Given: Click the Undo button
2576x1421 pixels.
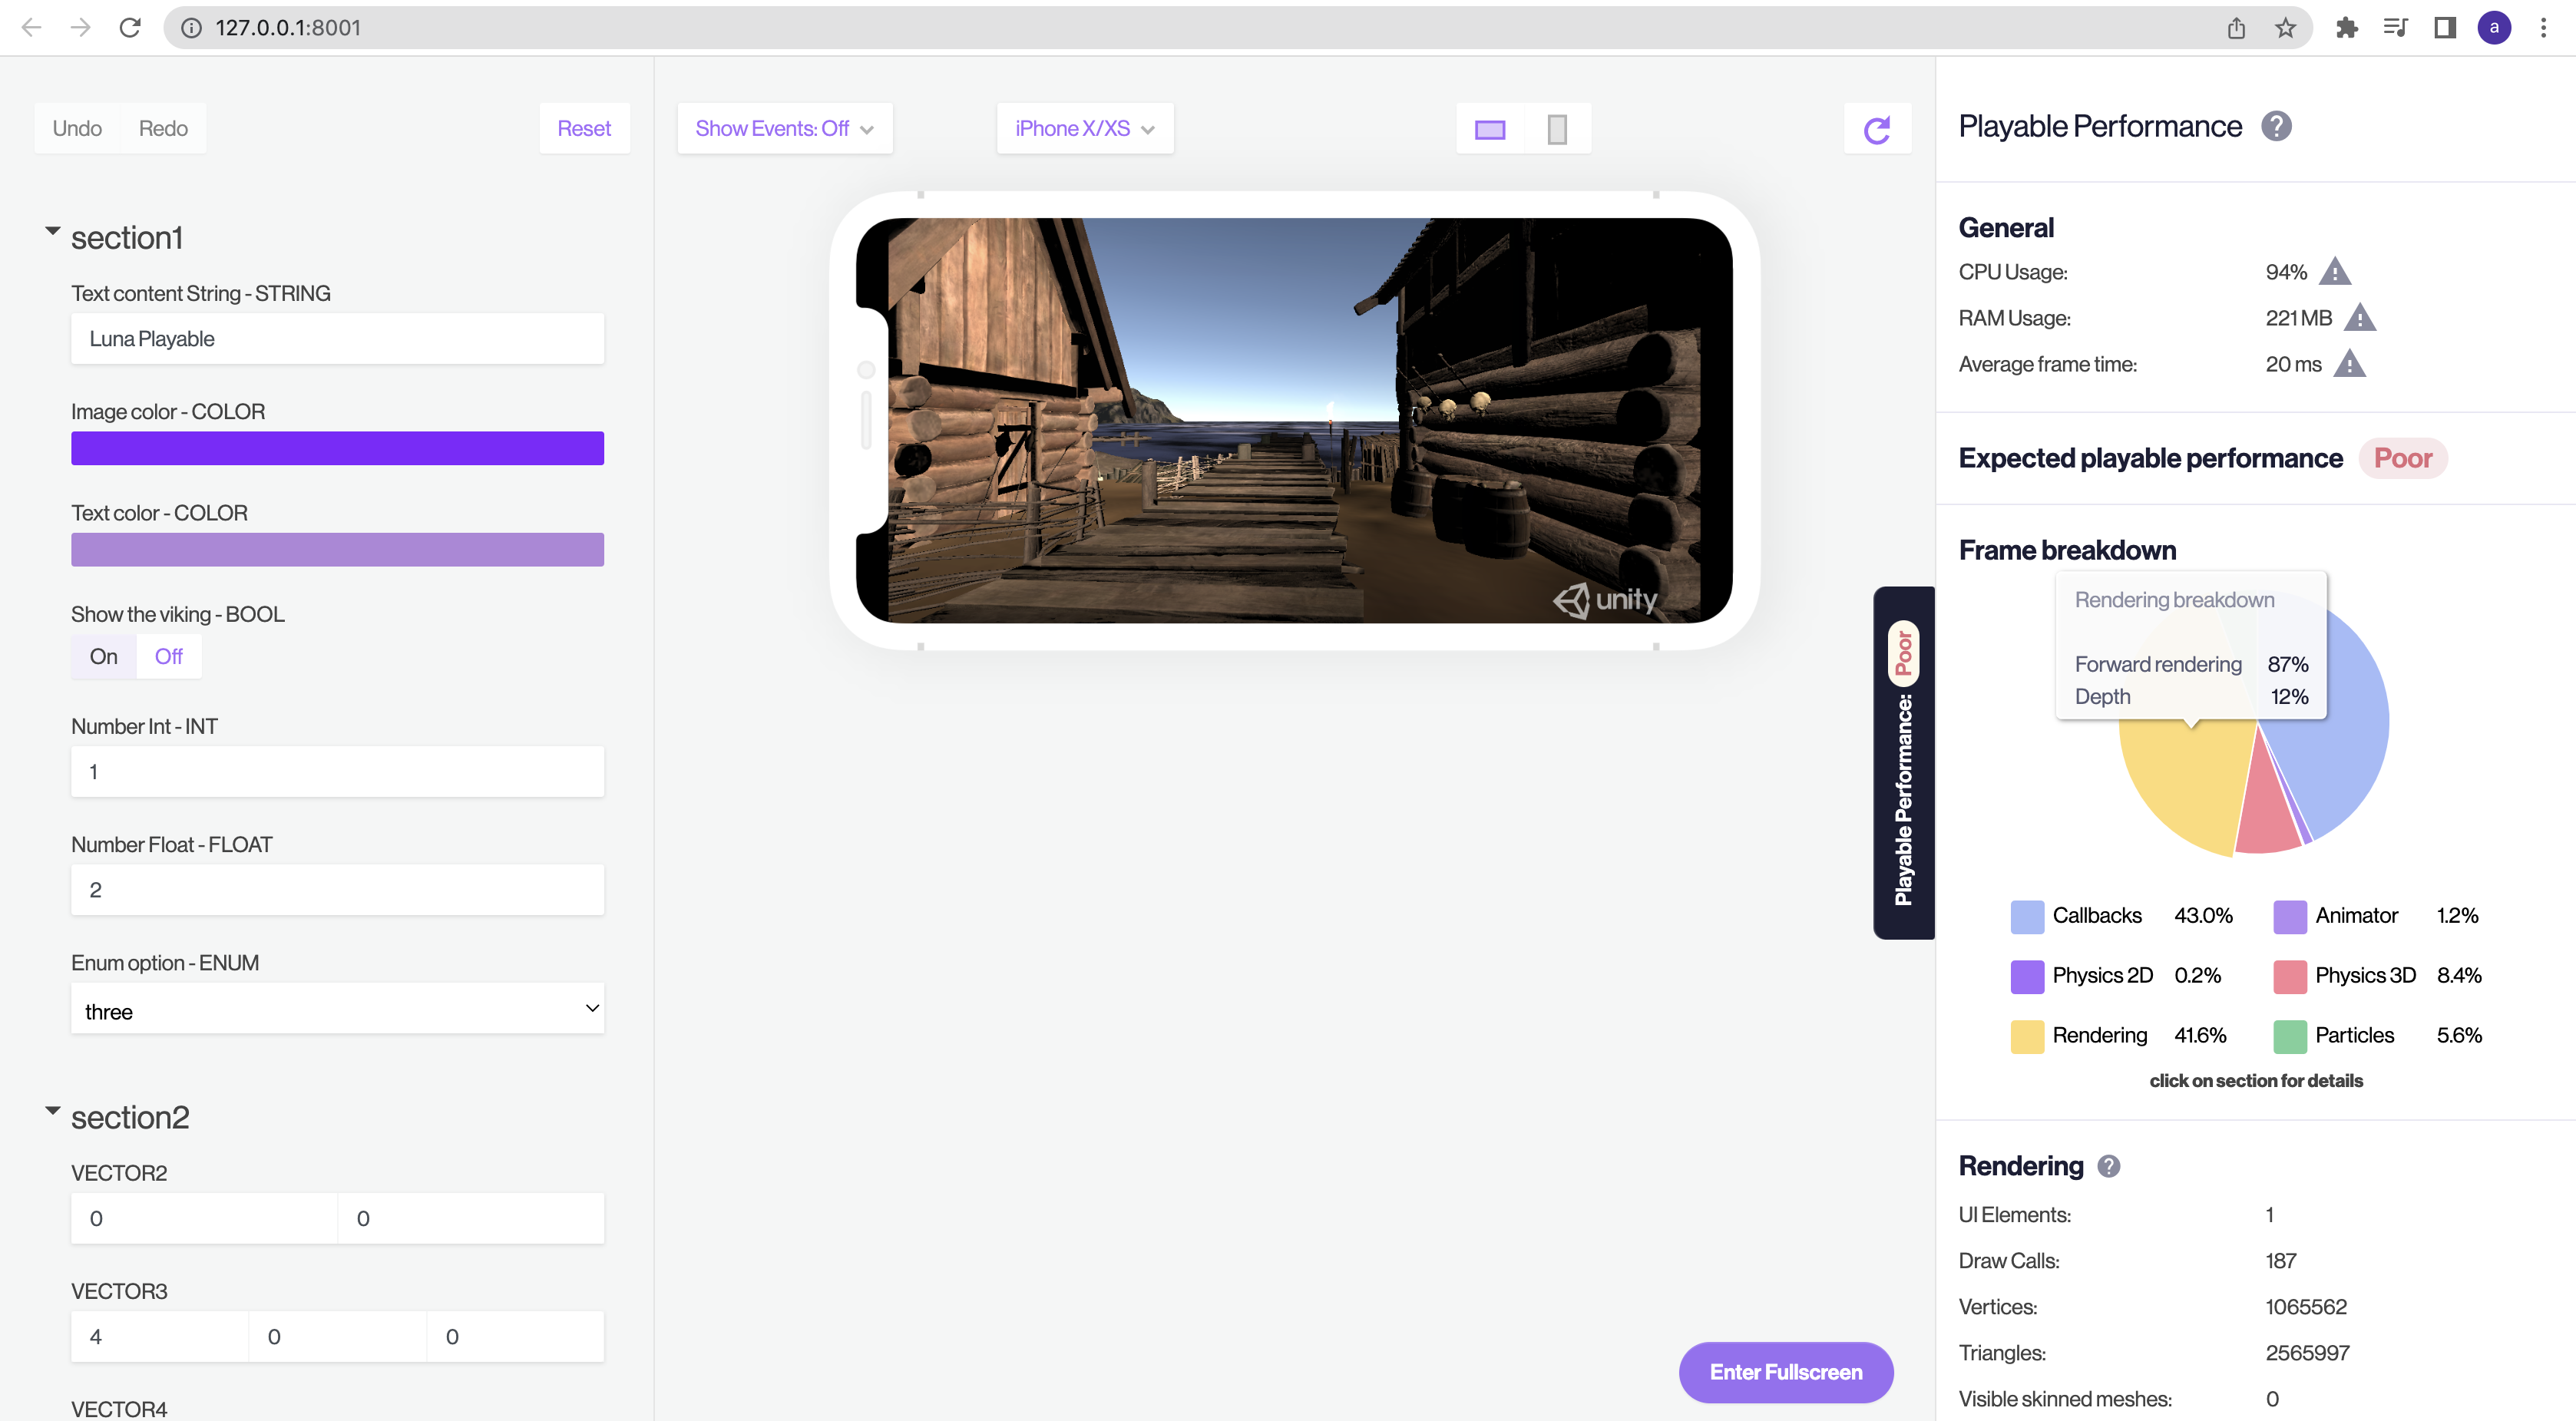Looking at the screenshot, I should 77,128.
